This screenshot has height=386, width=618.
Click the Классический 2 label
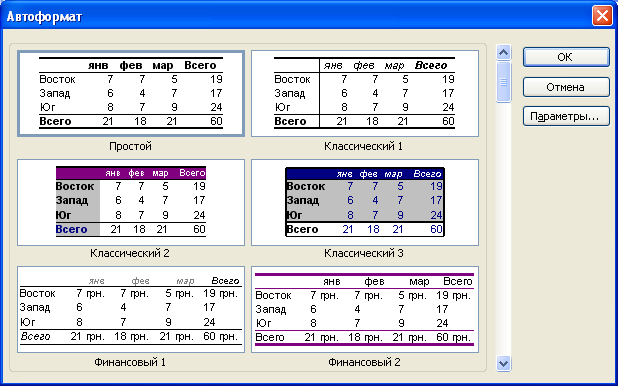tap(130, 253)
